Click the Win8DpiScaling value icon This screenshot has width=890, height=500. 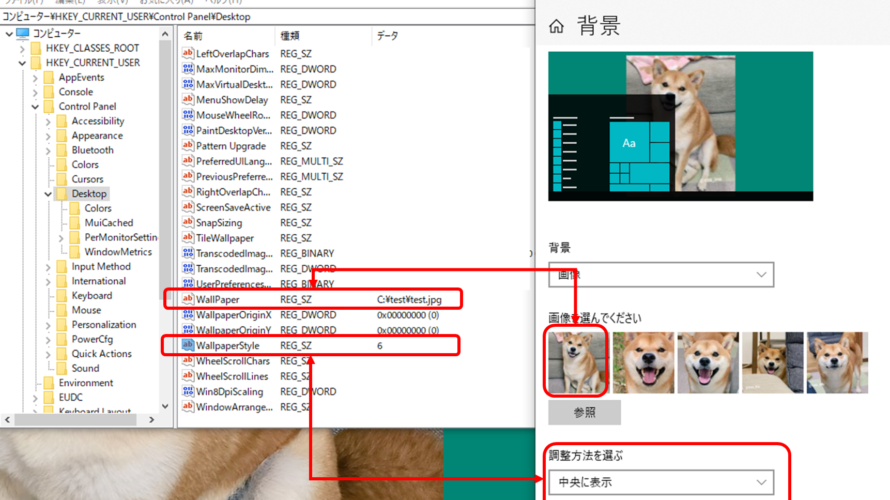point(188,390)
